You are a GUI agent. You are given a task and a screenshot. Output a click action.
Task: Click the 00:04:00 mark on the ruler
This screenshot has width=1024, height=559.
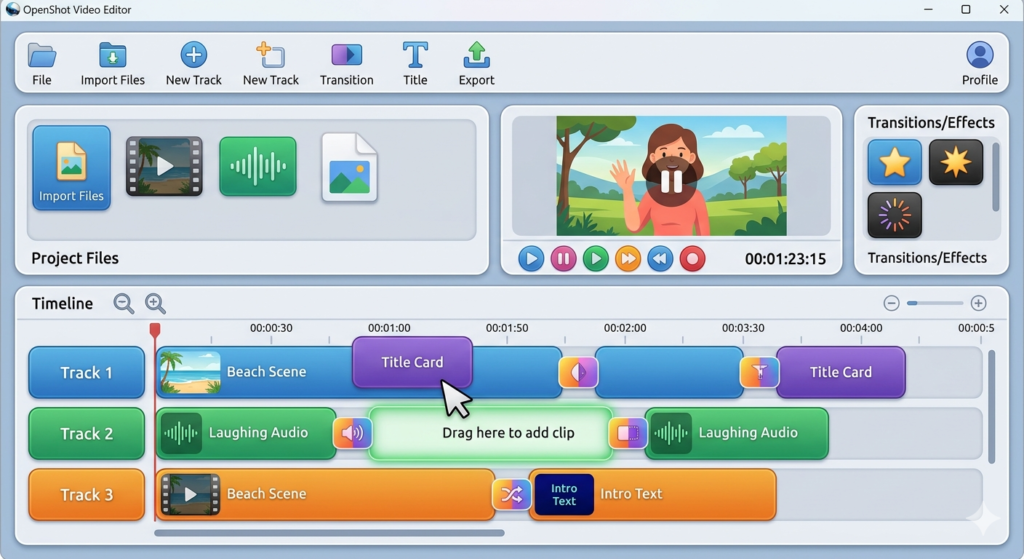[x=861, y=328]
